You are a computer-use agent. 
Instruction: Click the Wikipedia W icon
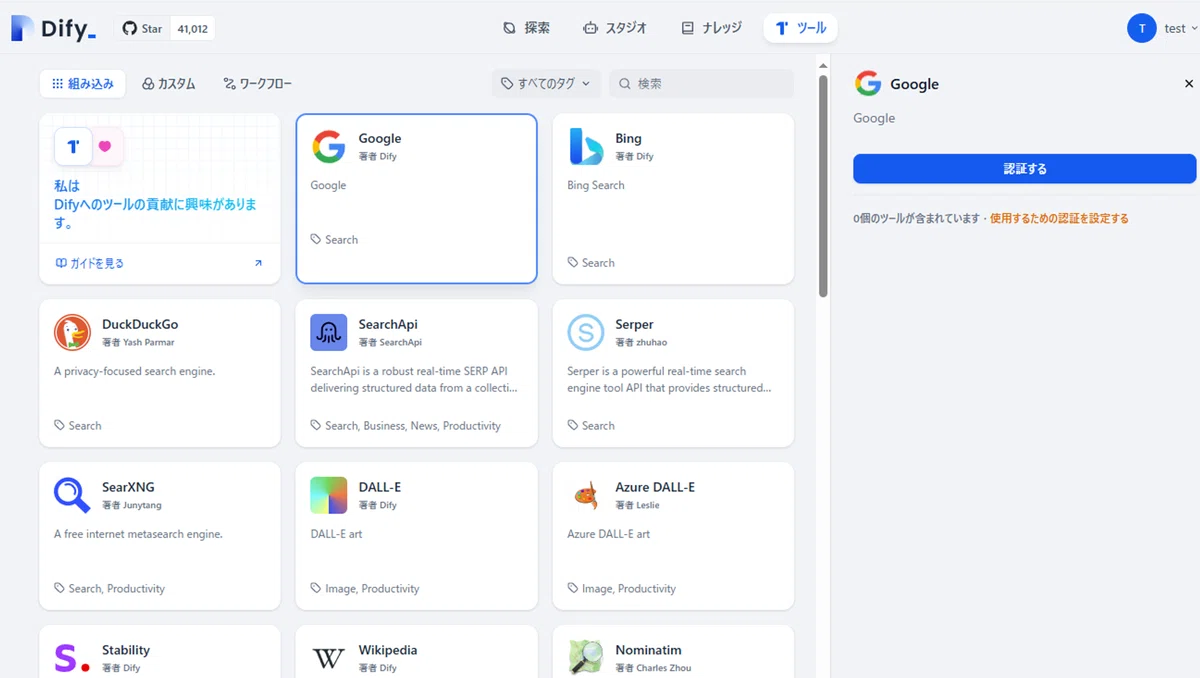pyautogui.click(x=329, y=658)
